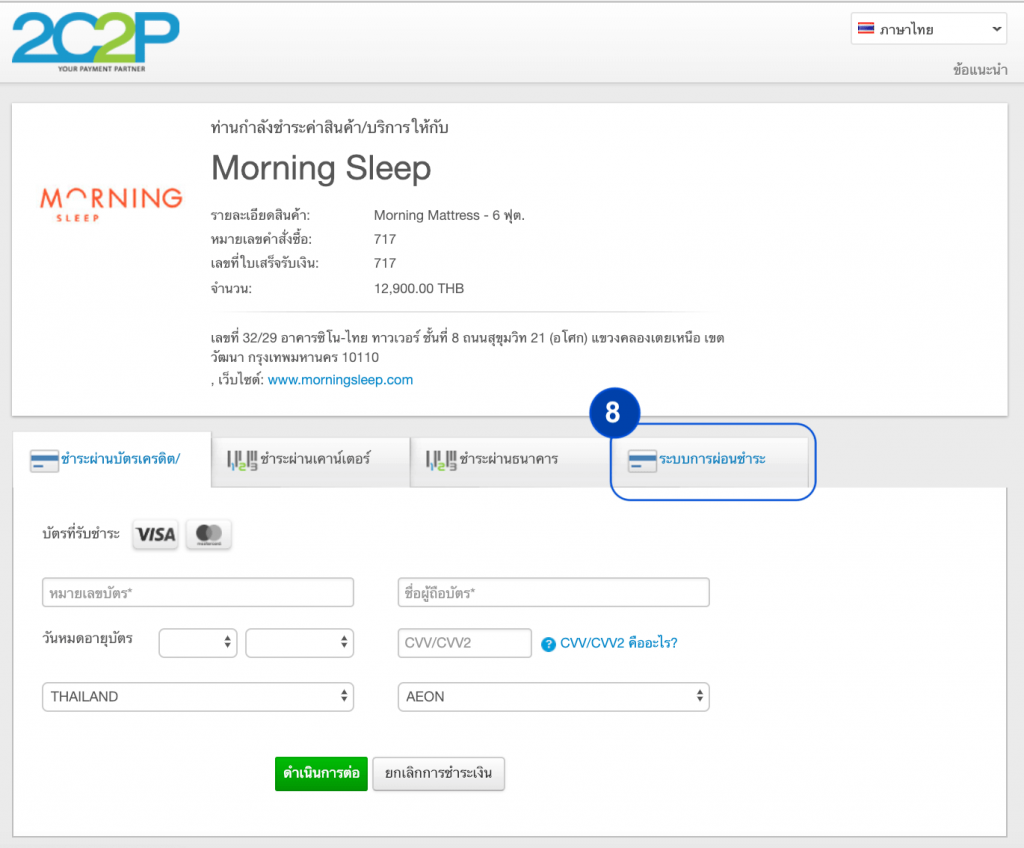The width and height of the screenshot is (1024, 848).
Task: Focus the ชื่อผู้ถือบัตร cardholder name field
Action: tap(554, 593)
